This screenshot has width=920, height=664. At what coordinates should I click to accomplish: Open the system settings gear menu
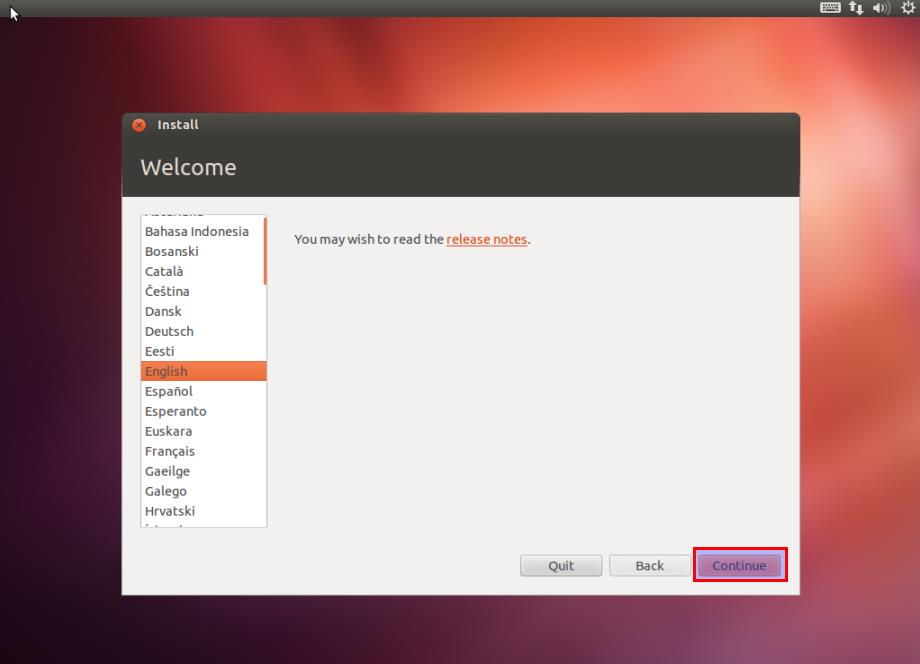tap(908, 8)
